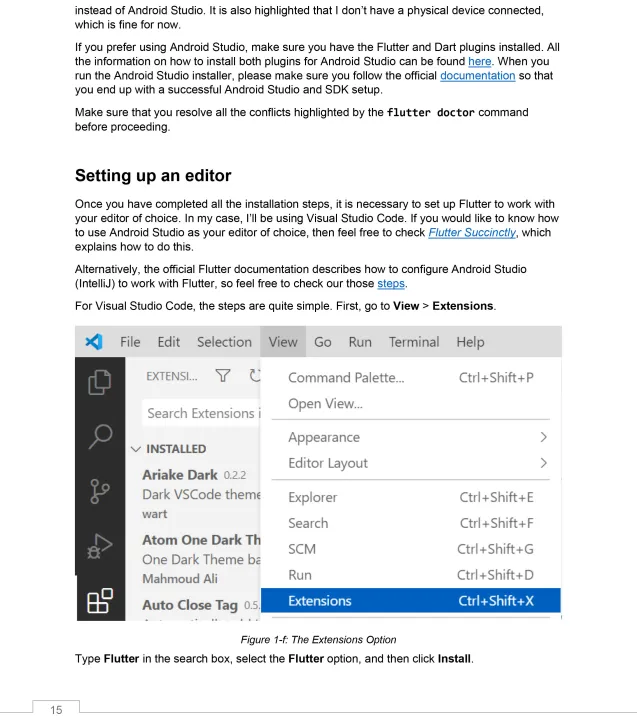Click the 'here' plugins install link
This screenshot has width=637, height=720.
[x=480, y=61]
